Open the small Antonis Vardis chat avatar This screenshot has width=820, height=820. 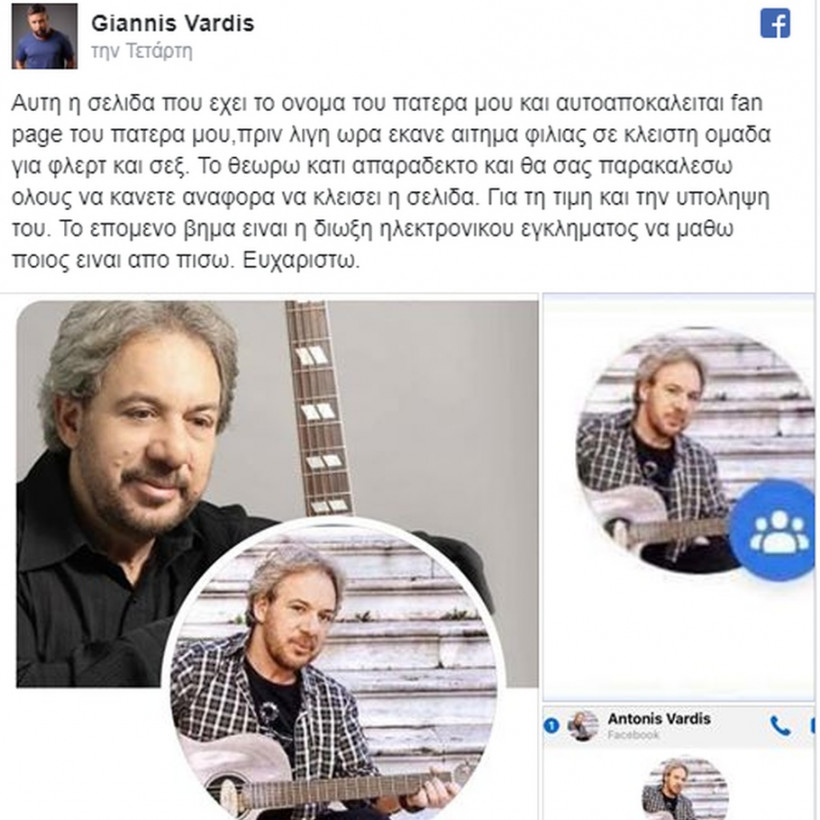[583, 726]
